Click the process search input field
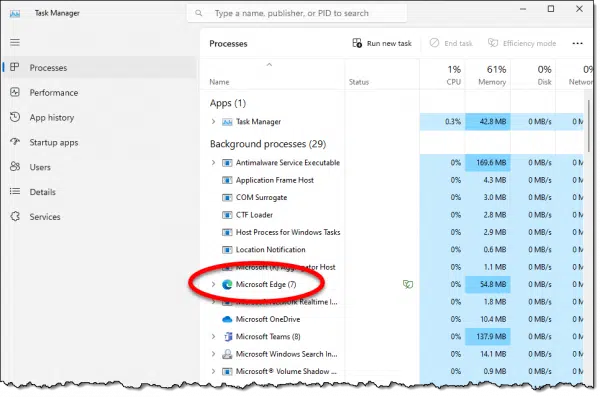 point(297,13)
